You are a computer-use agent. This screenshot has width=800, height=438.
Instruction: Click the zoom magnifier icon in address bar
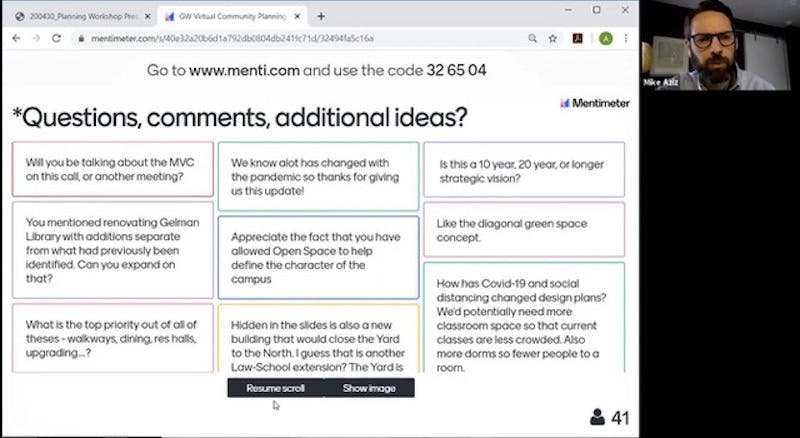coord(533,38)
